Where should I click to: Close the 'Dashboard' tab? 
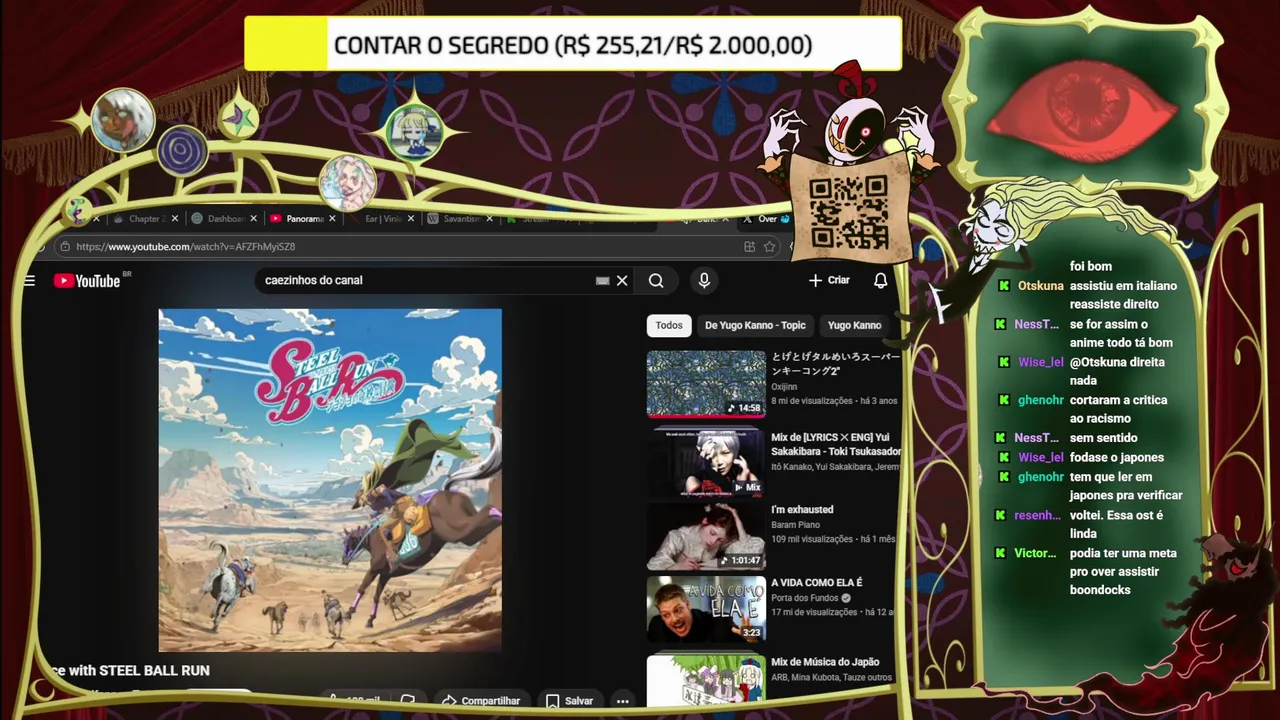coord(253,219)
